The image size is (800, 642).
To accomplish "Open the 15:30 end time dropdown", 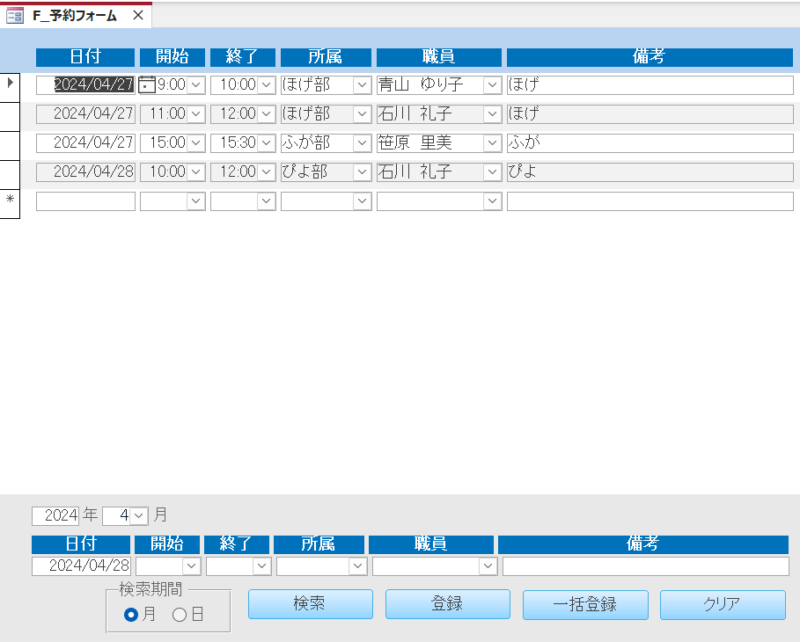I will [266, 143].
